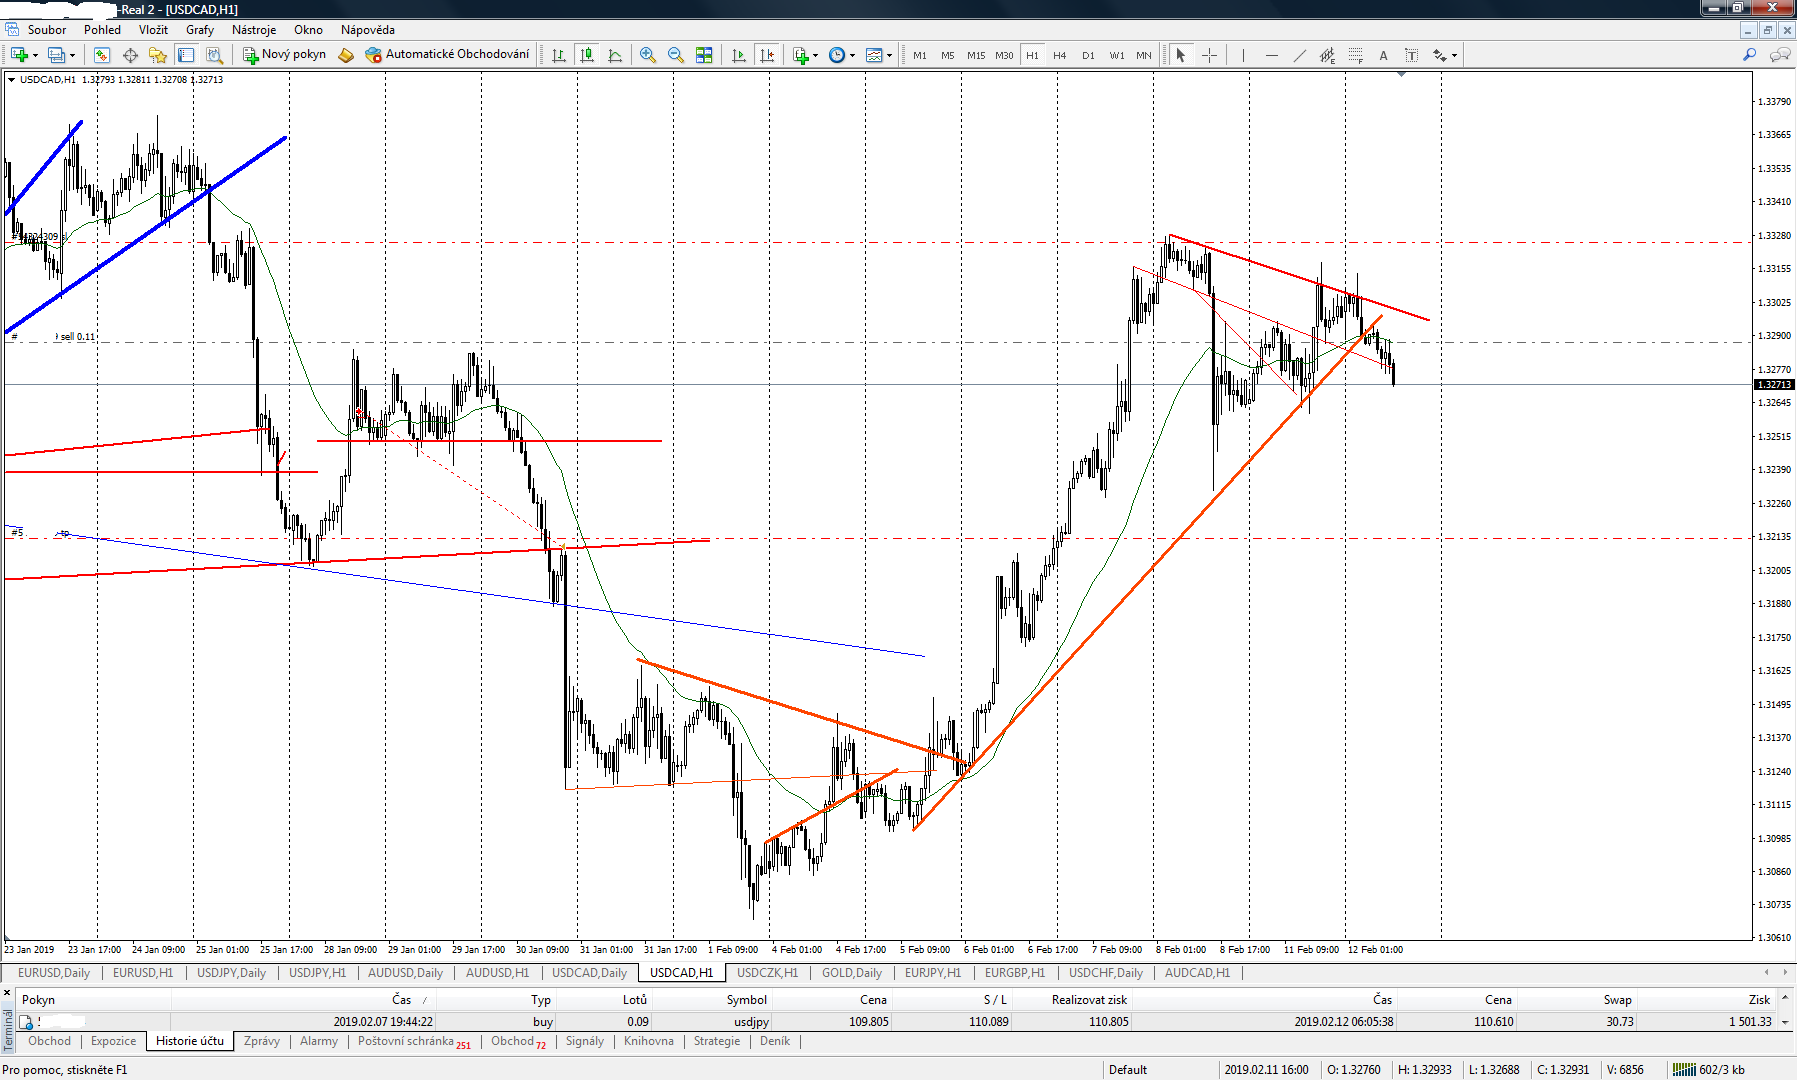
Task: Click the connection status 602/3 kb
Action: click(1709, 1070)
